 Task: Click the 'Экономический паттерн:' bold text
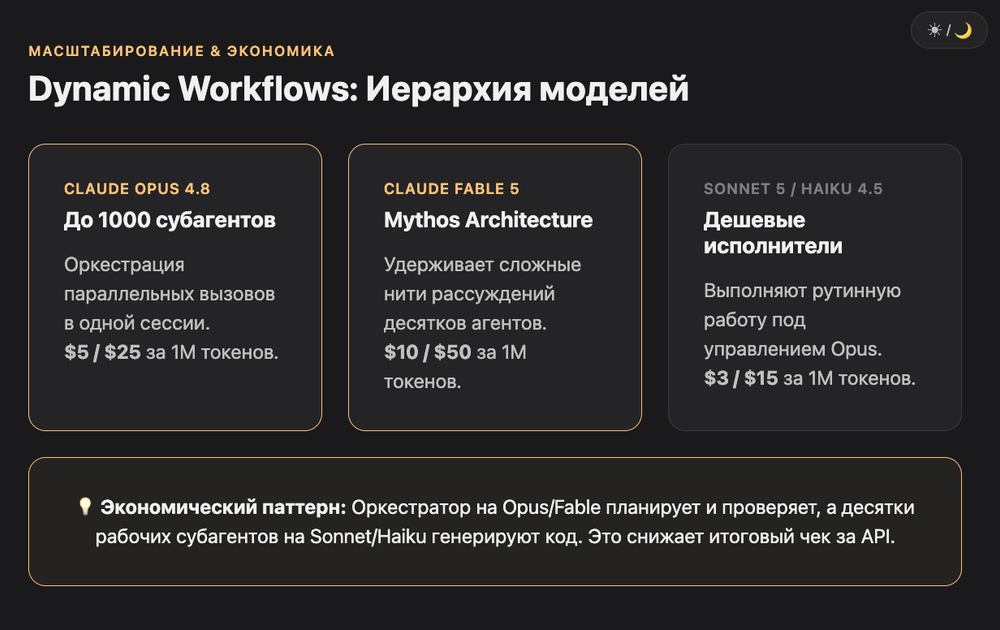223,508
